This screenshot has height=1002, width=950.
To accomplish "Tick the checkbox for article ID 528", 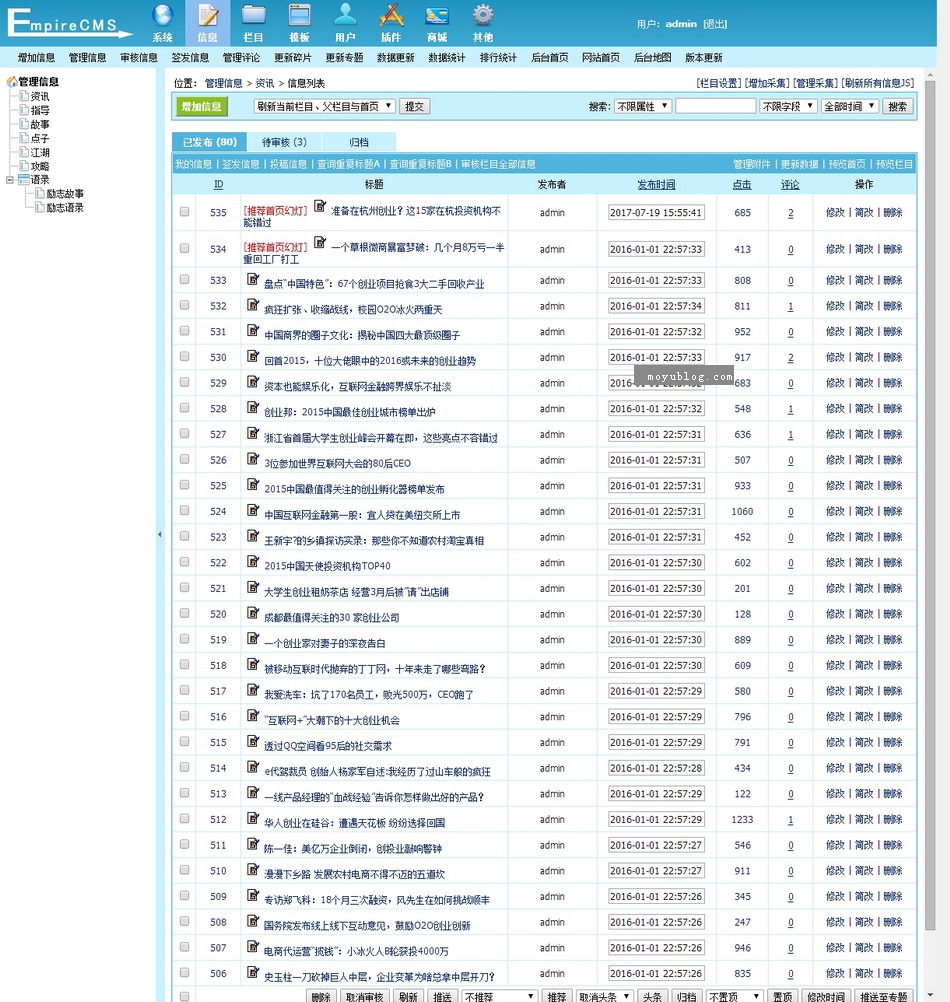I will click(x=185, y=408).
